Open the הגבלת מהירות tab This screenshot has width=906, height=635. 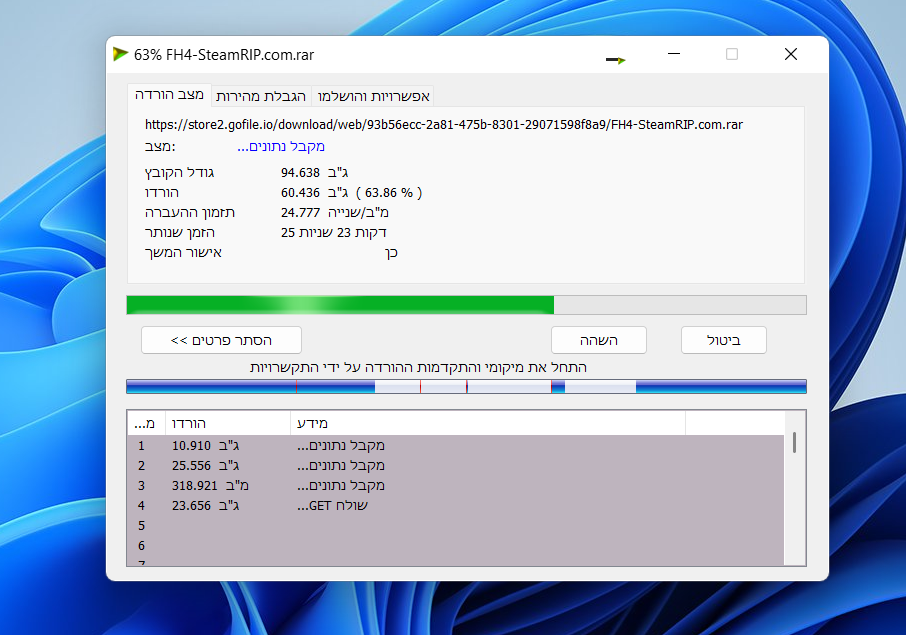pos(261,96)
